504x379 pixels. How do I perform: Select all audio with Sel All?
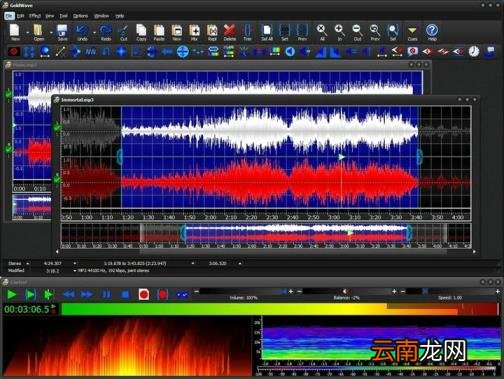coord(267,31)
